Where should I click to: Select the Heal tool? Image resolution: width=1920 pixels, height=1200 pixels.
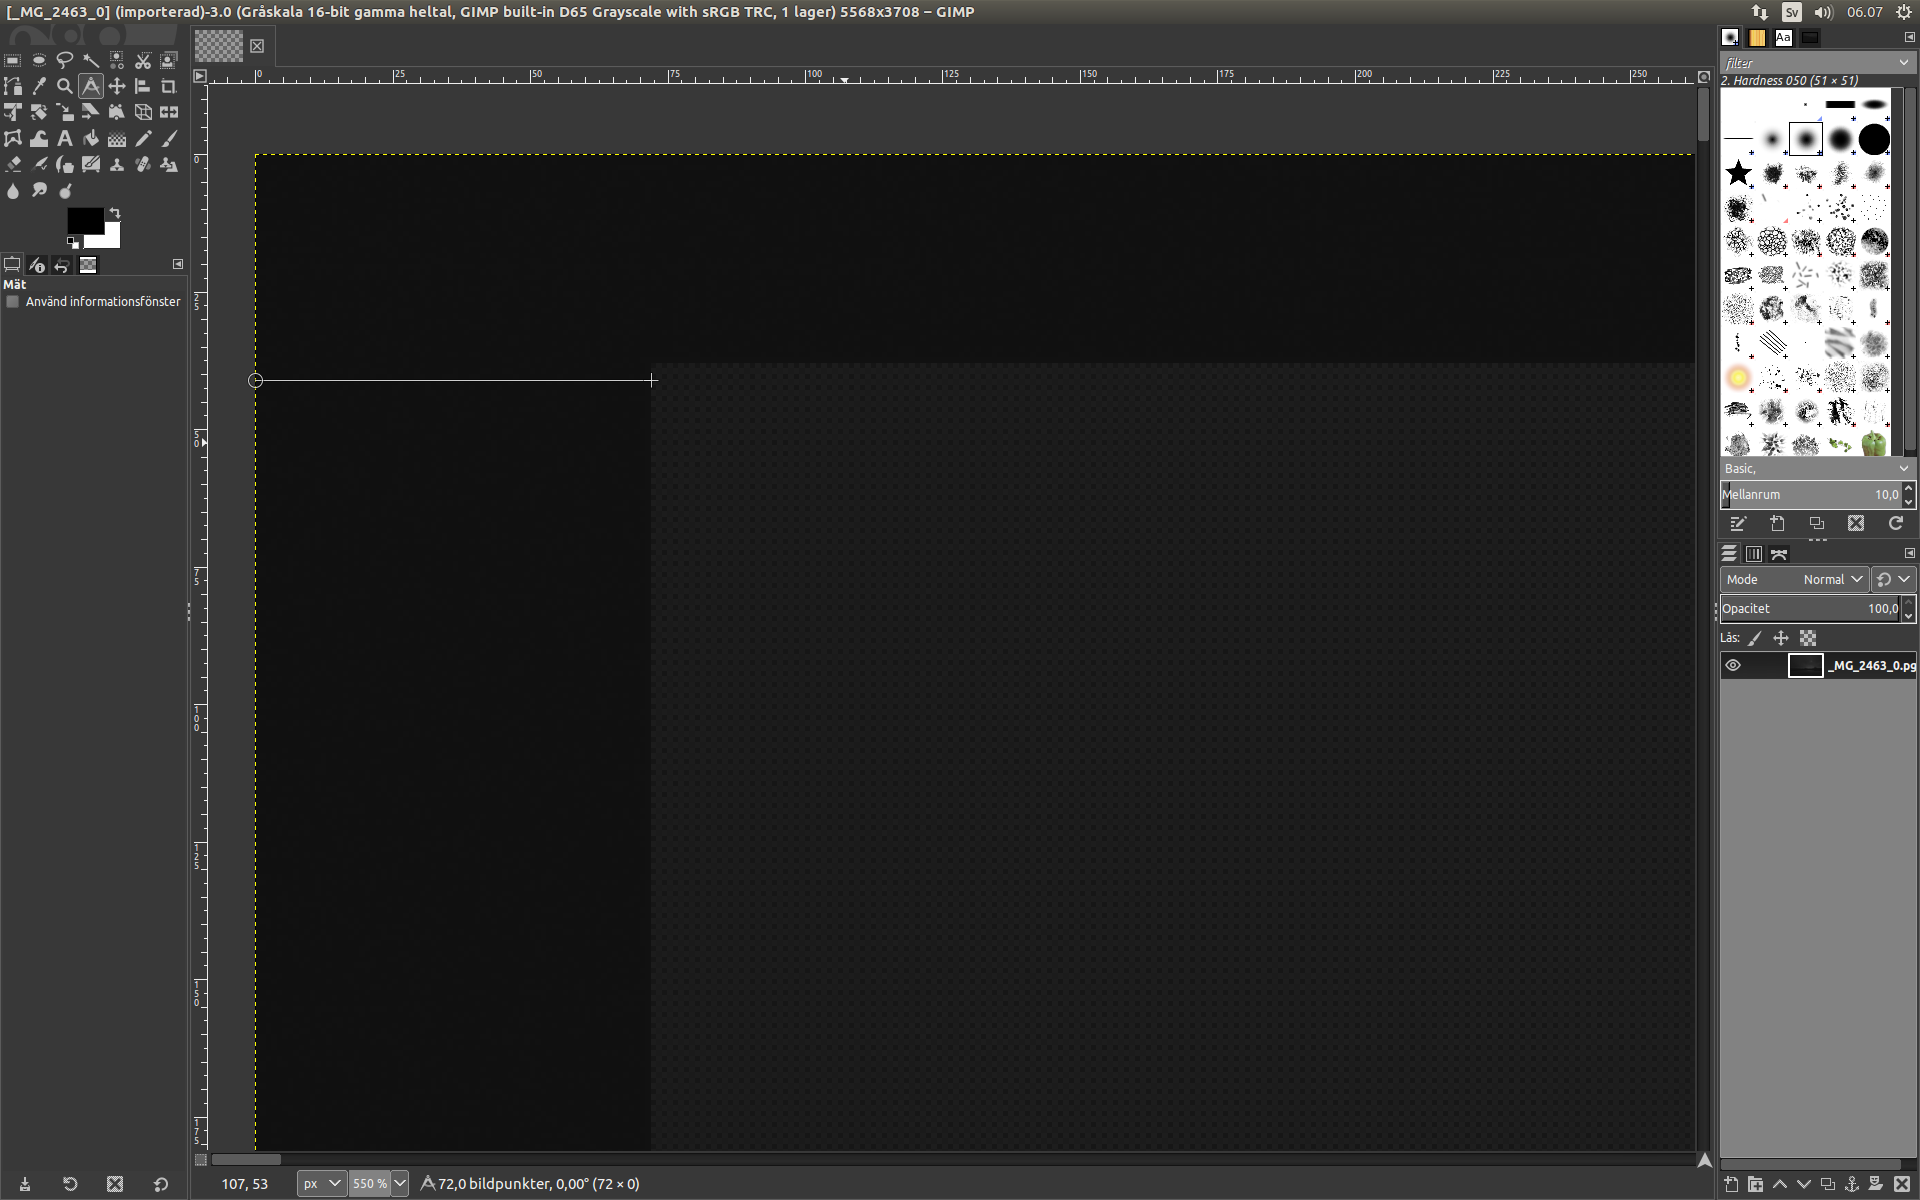(x=142, y=165)
